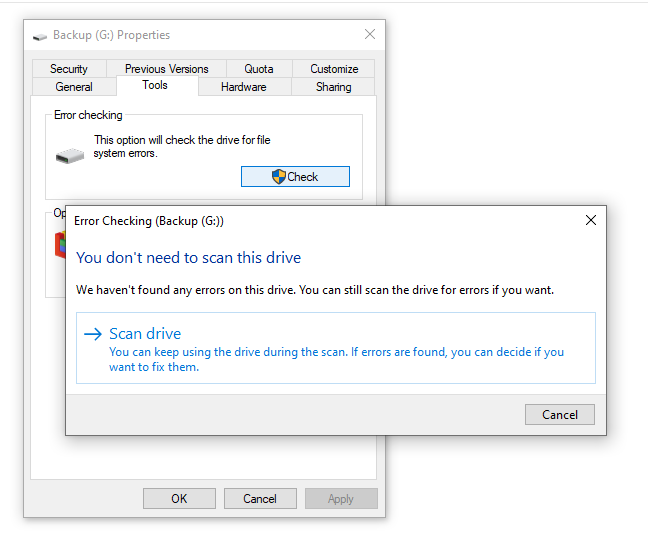Click Cancel in the Properties window

pyautogui.click(x=260, y=498)
